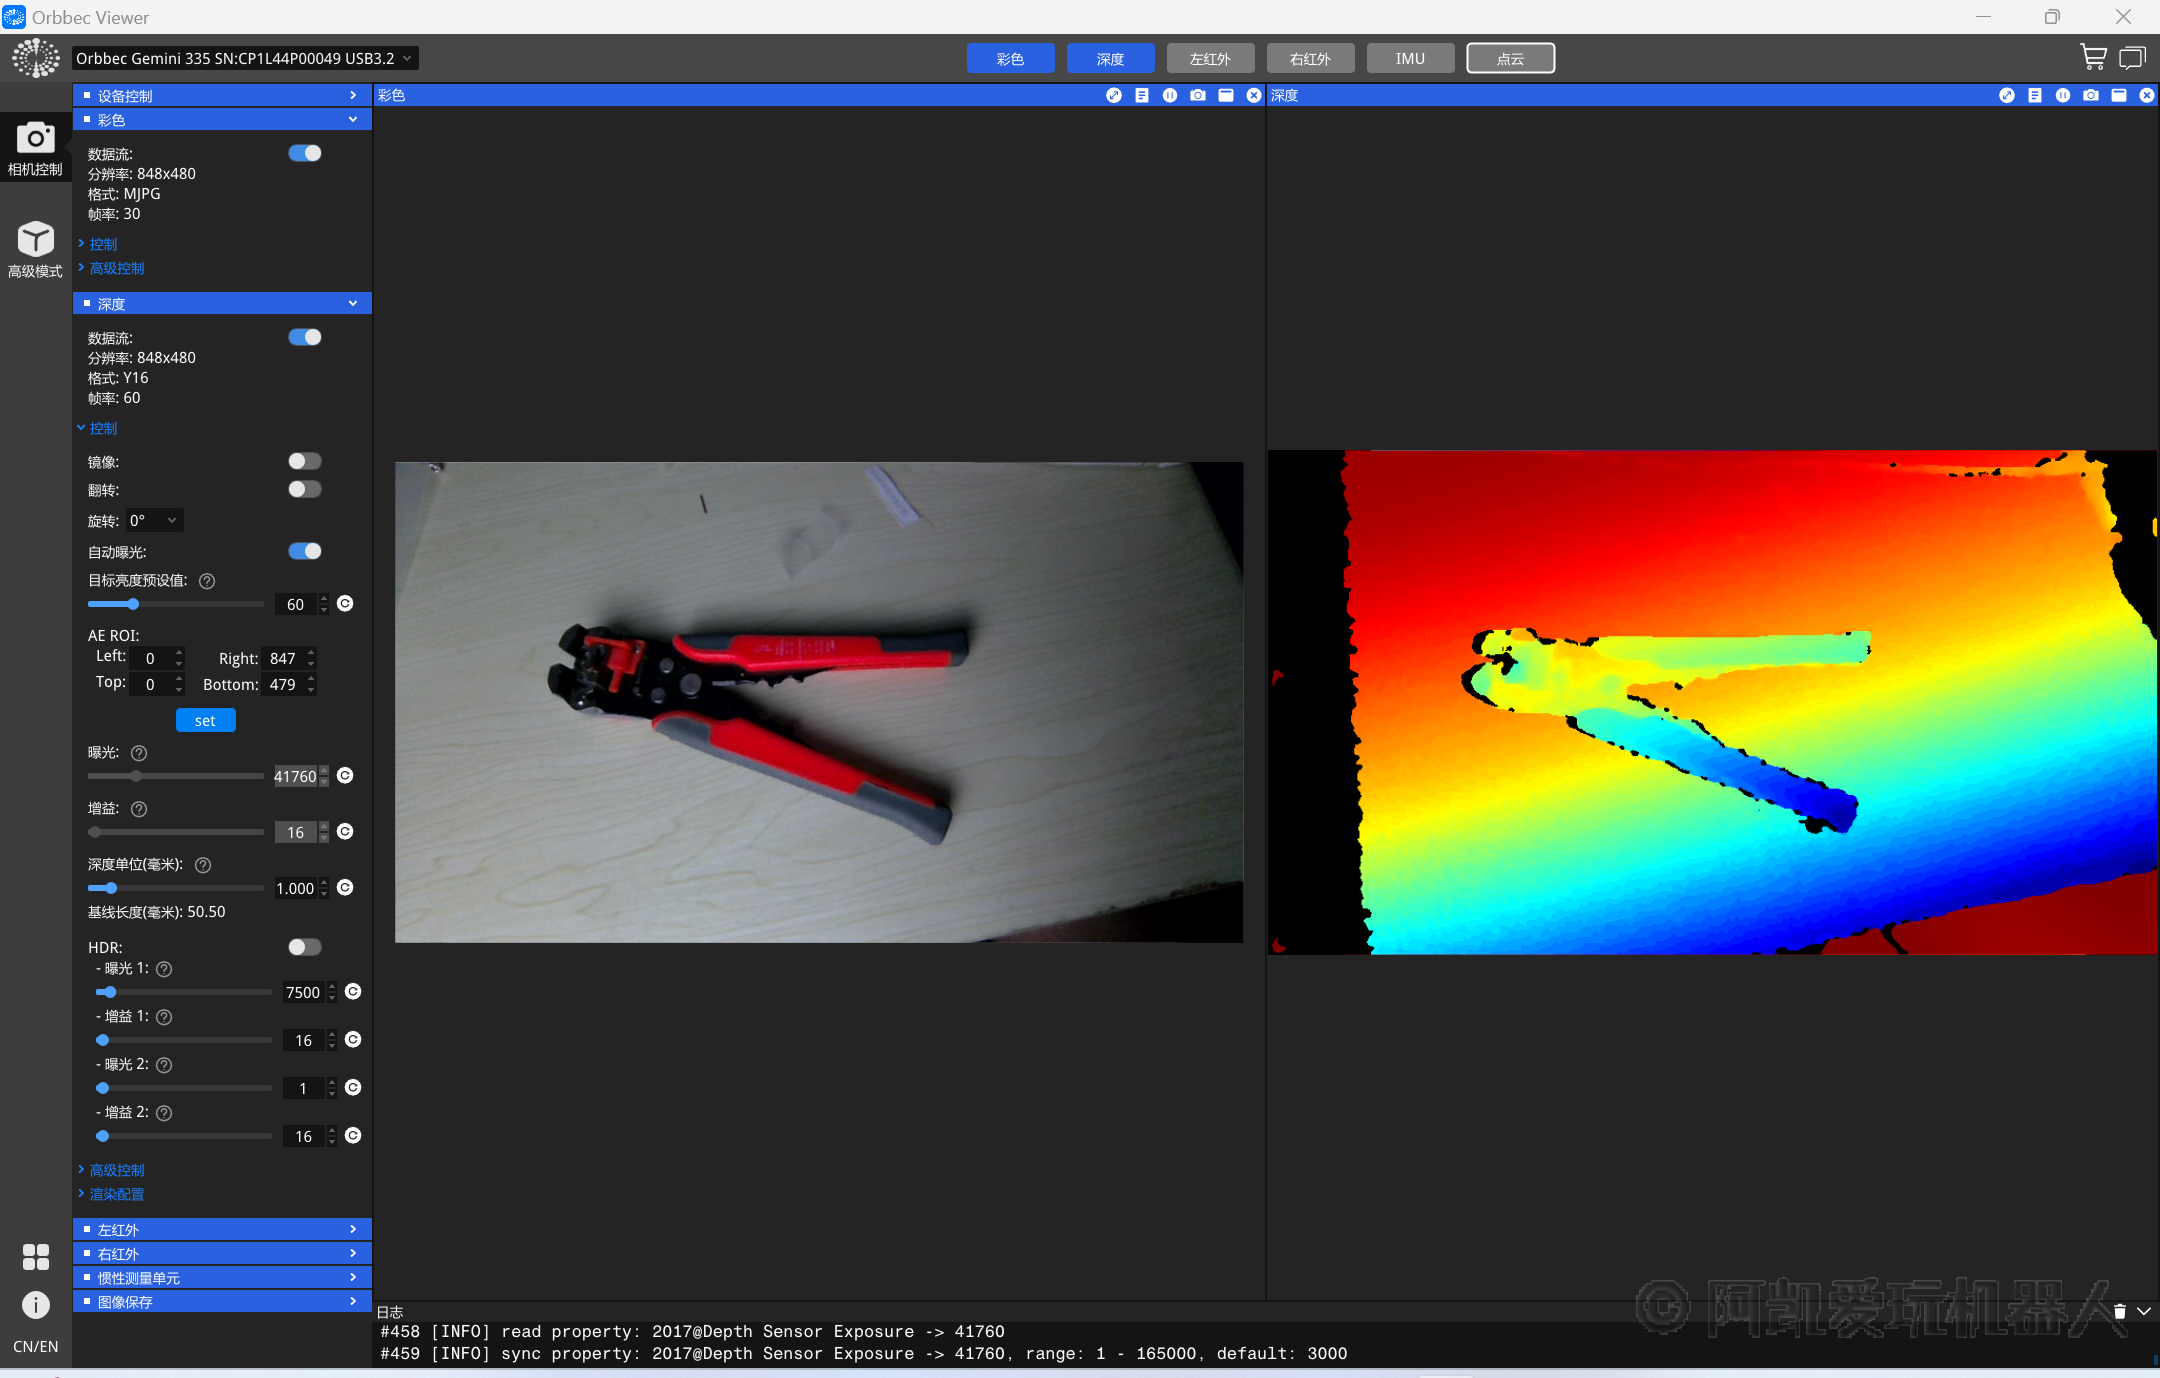
Task: Open the info icon in sidebar
Action: coord(35,1304)
